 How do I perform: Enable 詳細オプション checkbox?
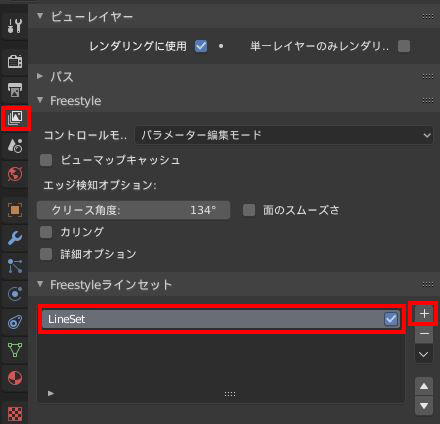point(46,254)
